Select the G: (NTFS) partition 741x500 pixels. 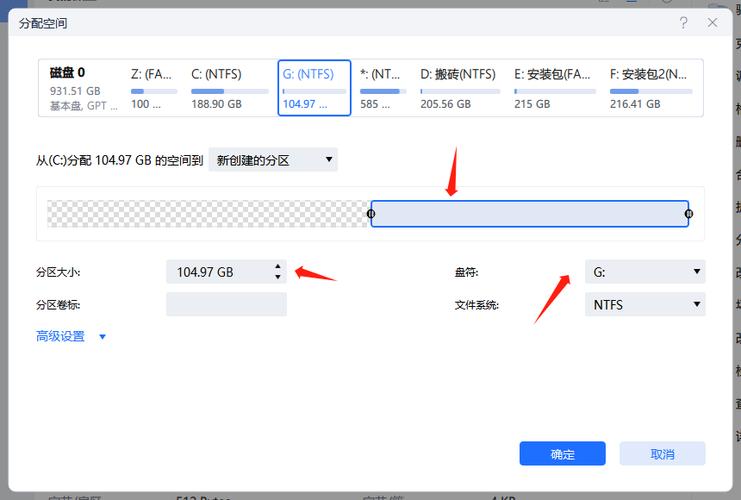pyautogui.click(x=314, y=88)
